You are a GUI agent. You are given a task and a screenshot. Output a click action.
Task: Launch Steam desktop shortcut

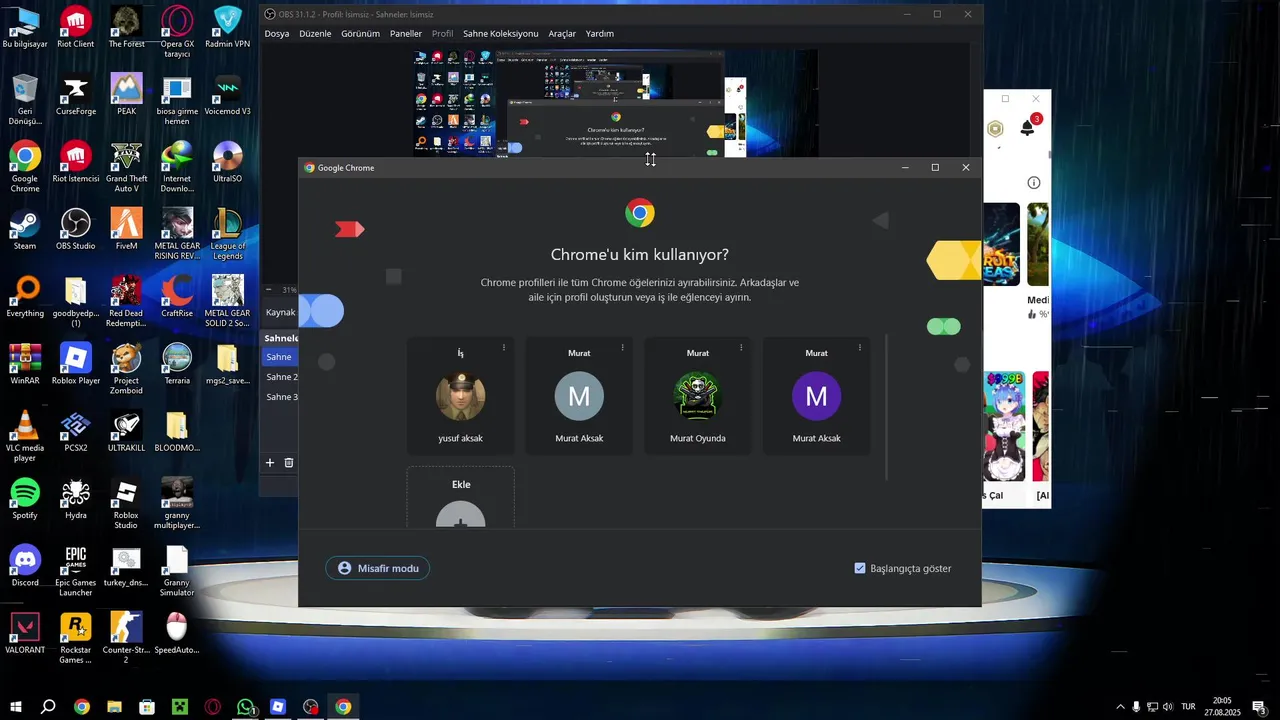tap(25, 230)
